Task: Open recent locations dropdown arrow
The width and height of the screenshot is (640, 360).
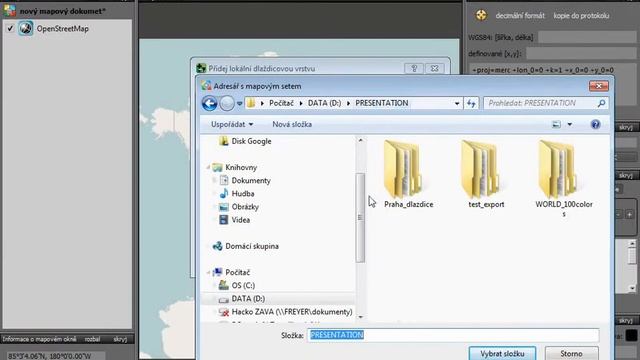Action: 240,103
